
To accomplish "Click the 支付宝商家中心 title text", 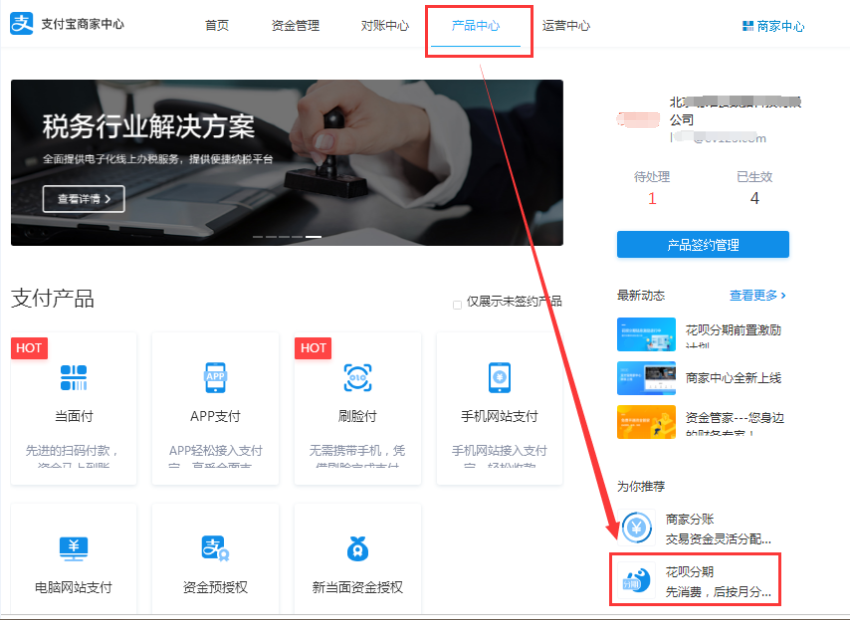I will point(83,24).
